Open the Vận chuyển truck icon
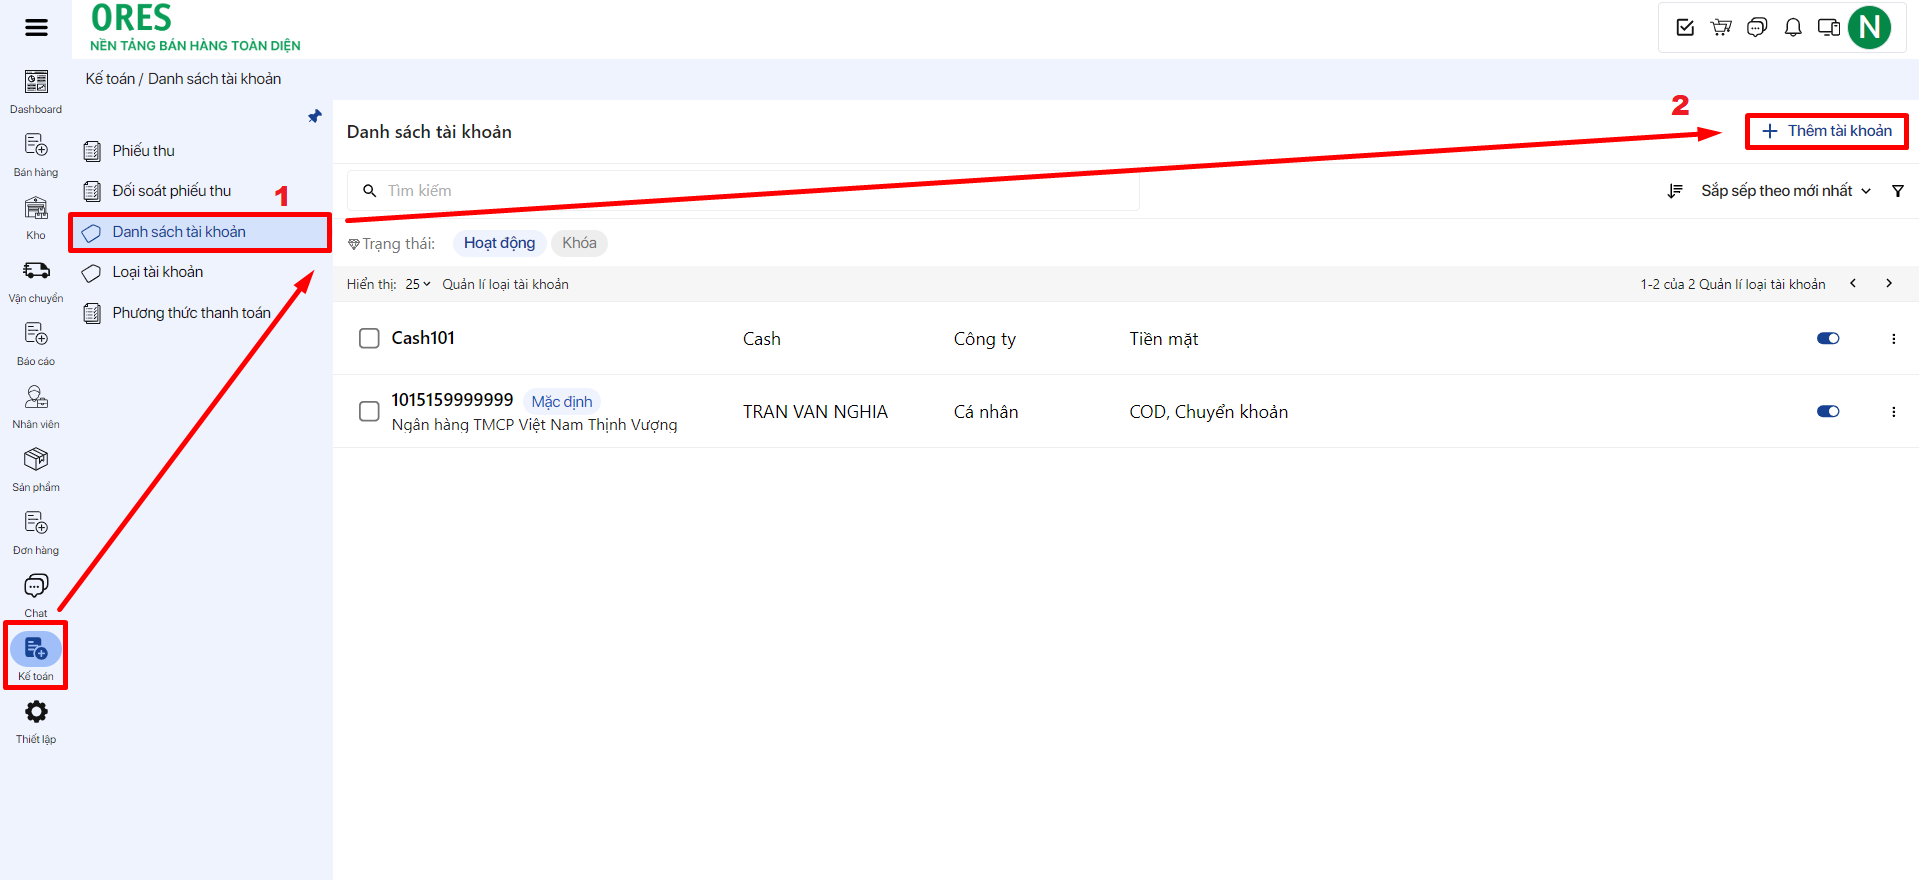The width and height of the screenshot is (1919, 890). [36, 279]
